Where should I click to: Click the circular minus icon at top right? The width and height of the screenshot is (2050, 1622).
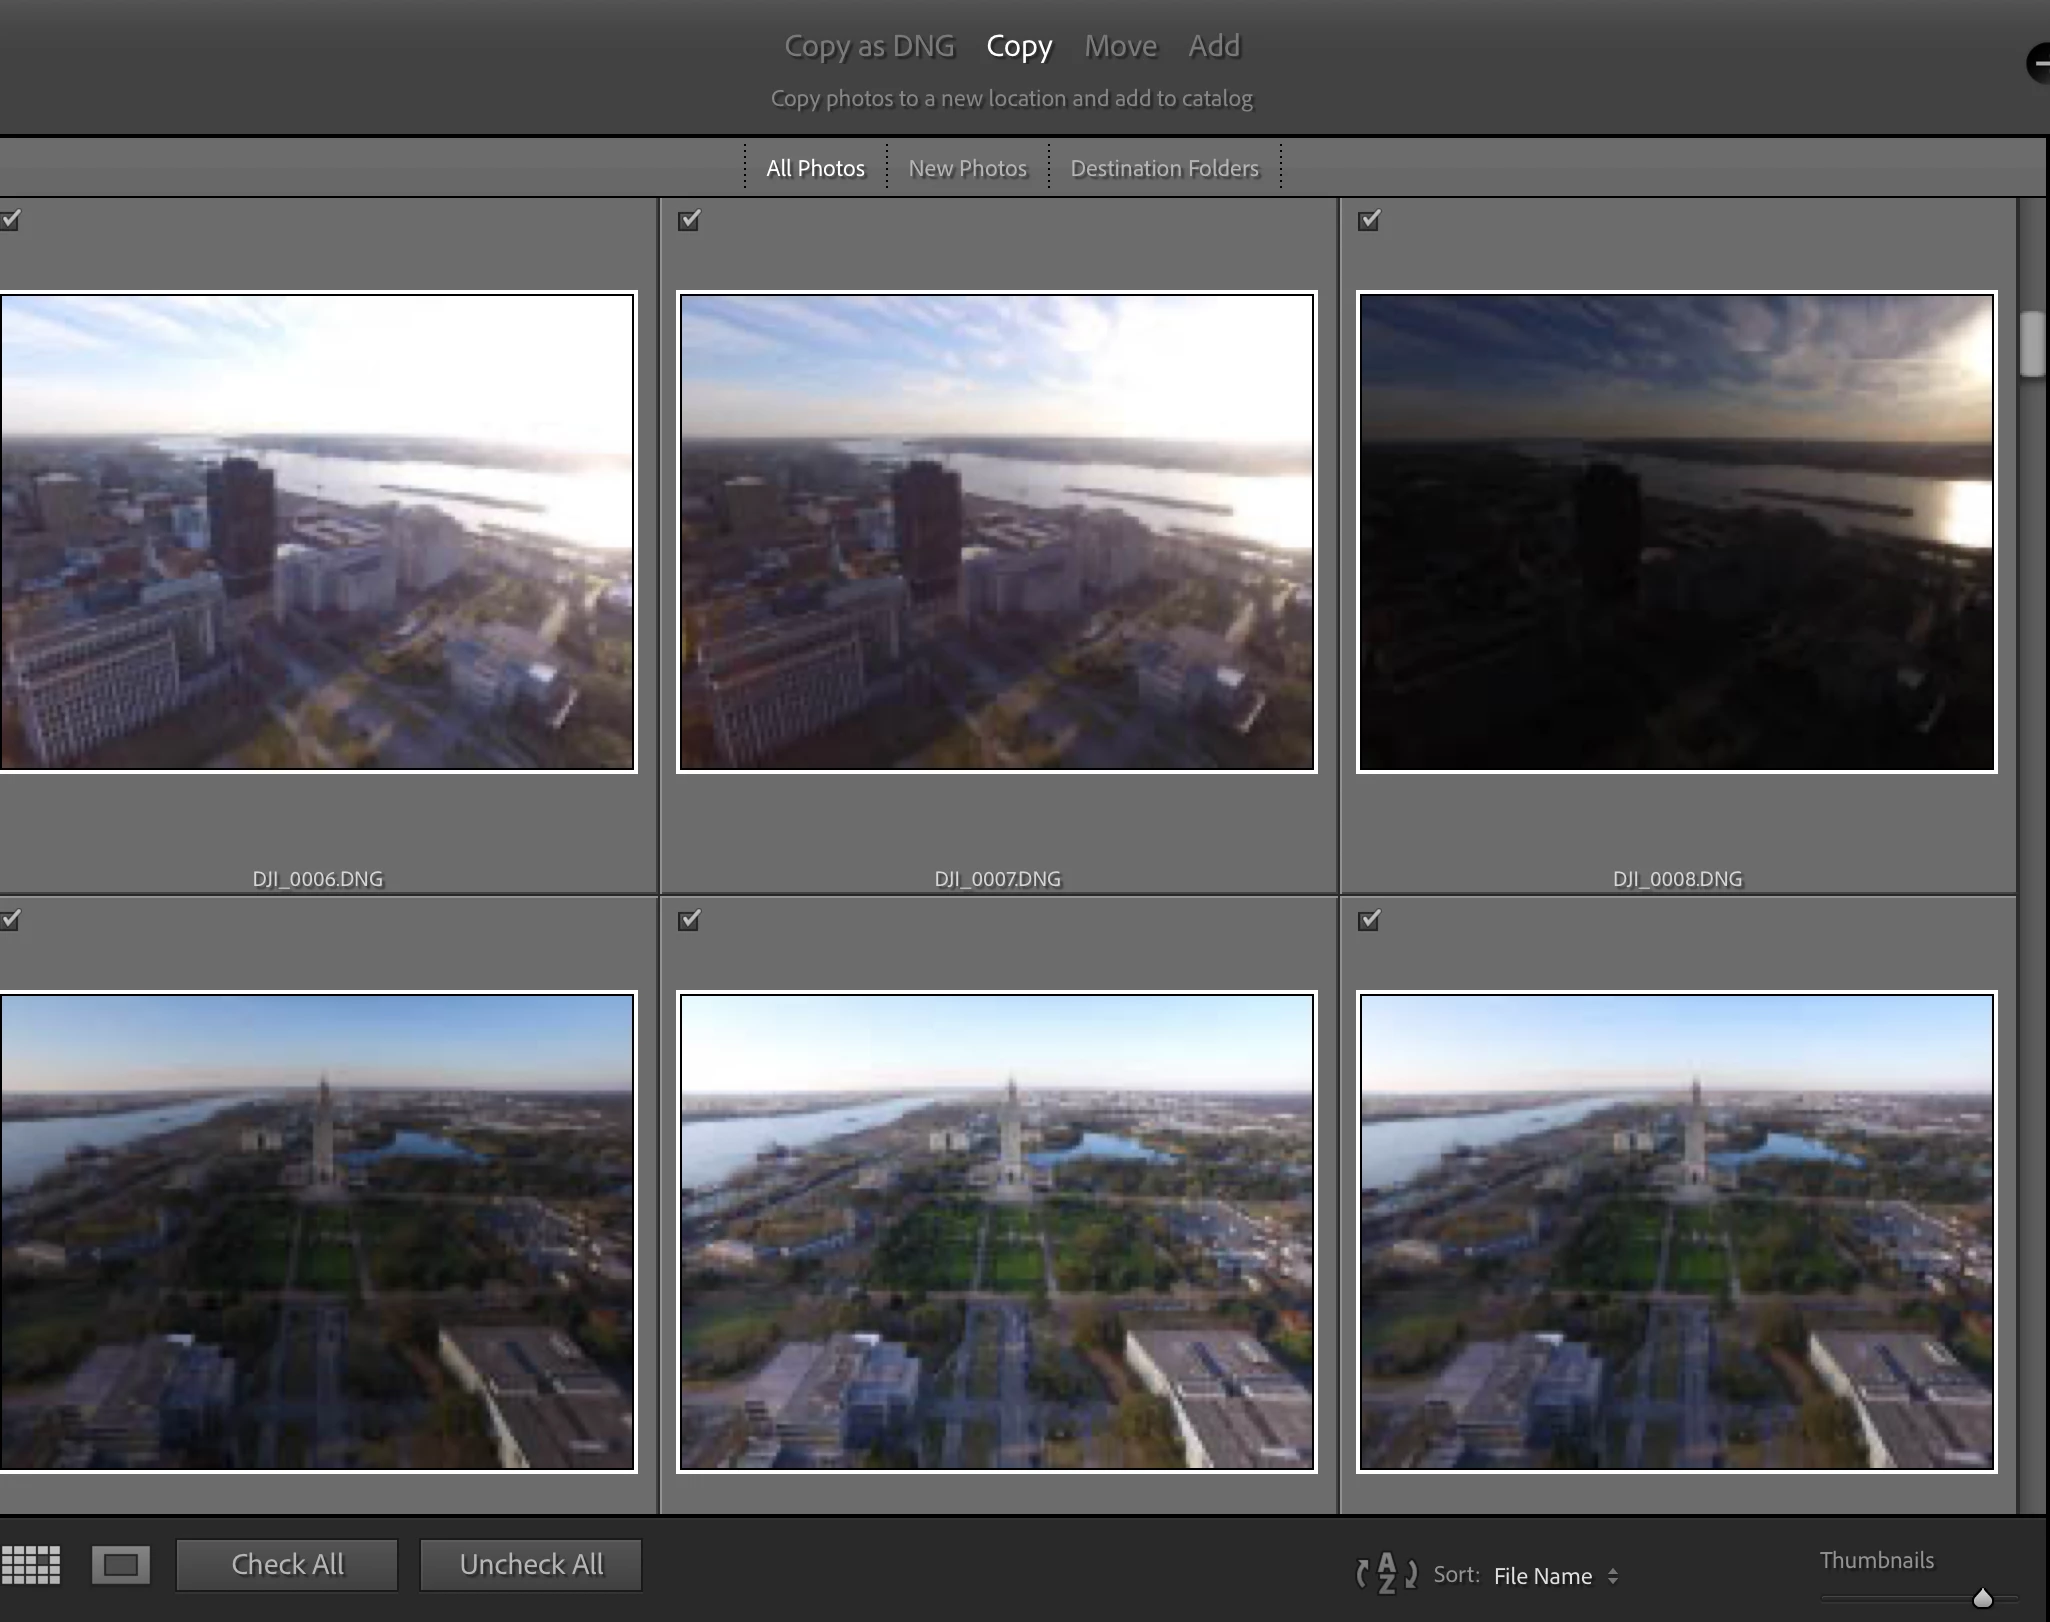pyautogui.click(x=2039, y=64)
